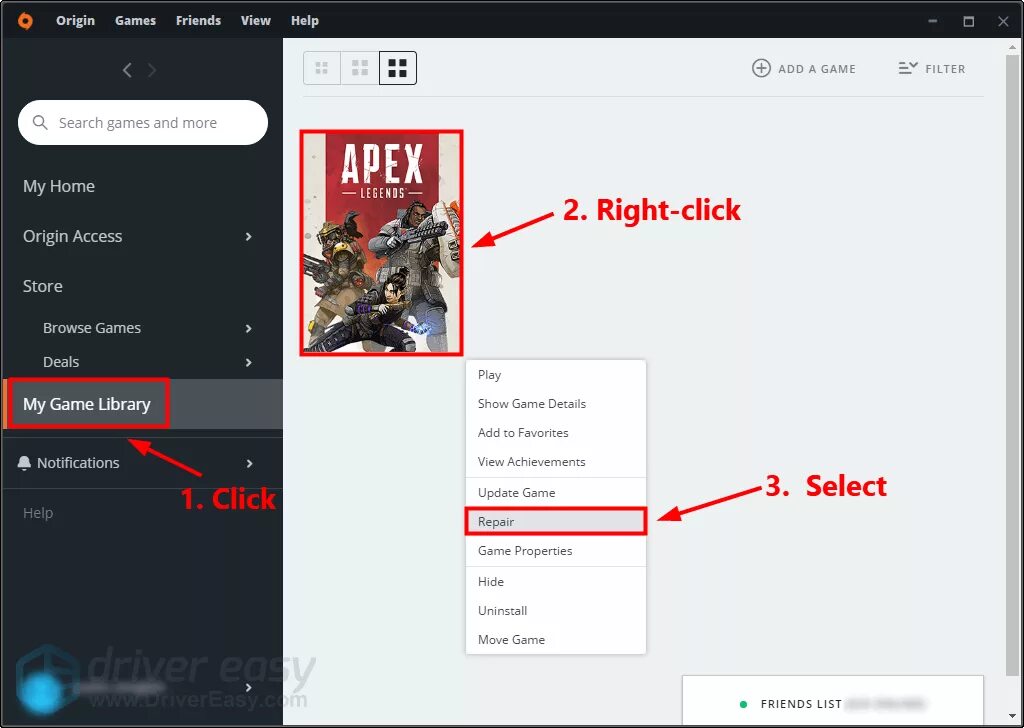
Task: Open the Friends List panel
Action: [x=833, y=701]
